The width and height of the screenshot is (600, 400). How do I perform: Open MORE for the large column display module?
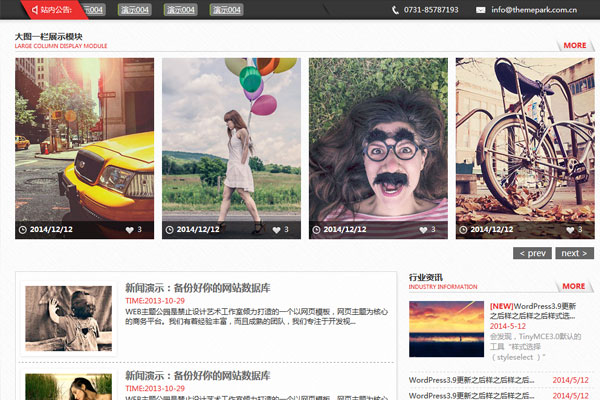(574, 45)
